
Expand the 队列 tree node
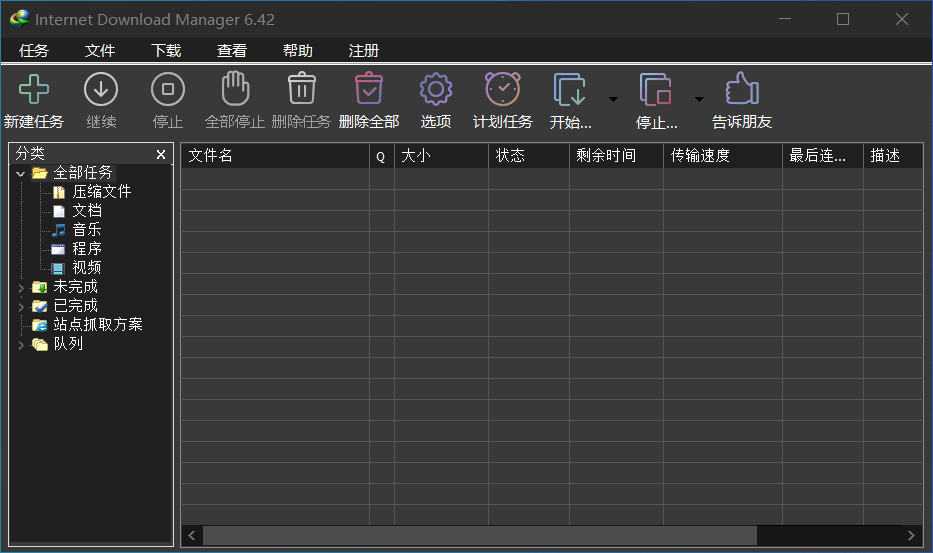tap(21, 345)
